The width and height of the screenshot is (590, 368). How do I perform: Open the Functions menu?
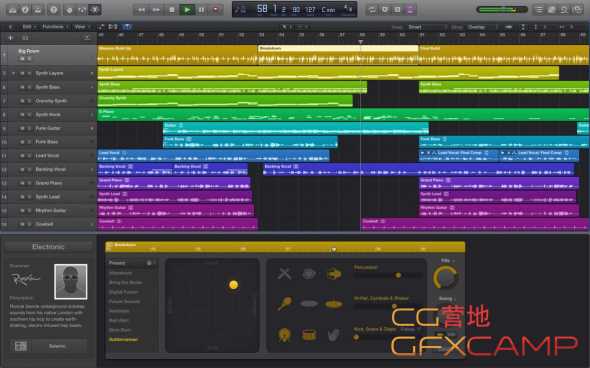coord(53,27)
